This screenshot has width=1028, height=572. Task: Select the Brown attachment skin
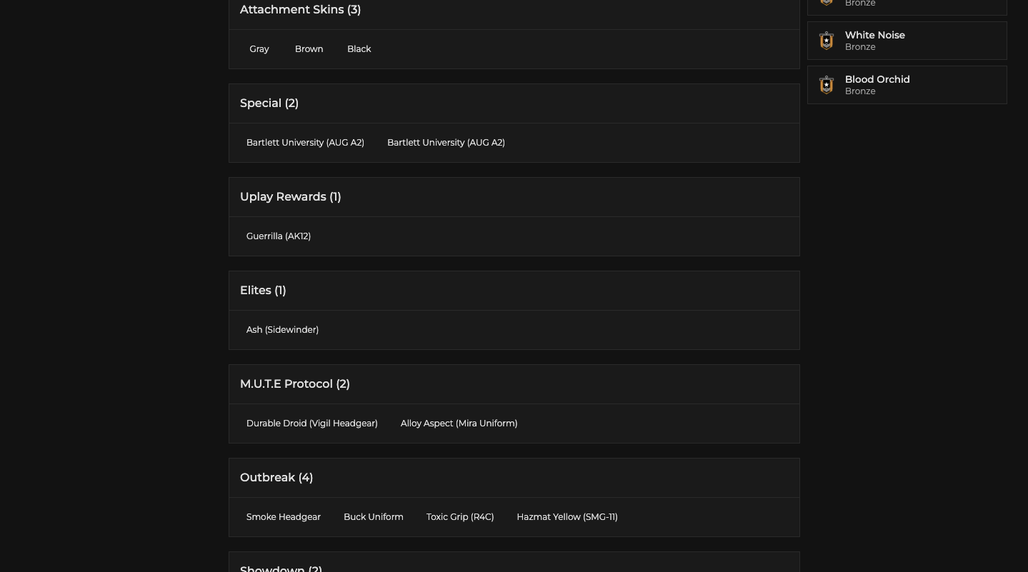tap(309, 49)
